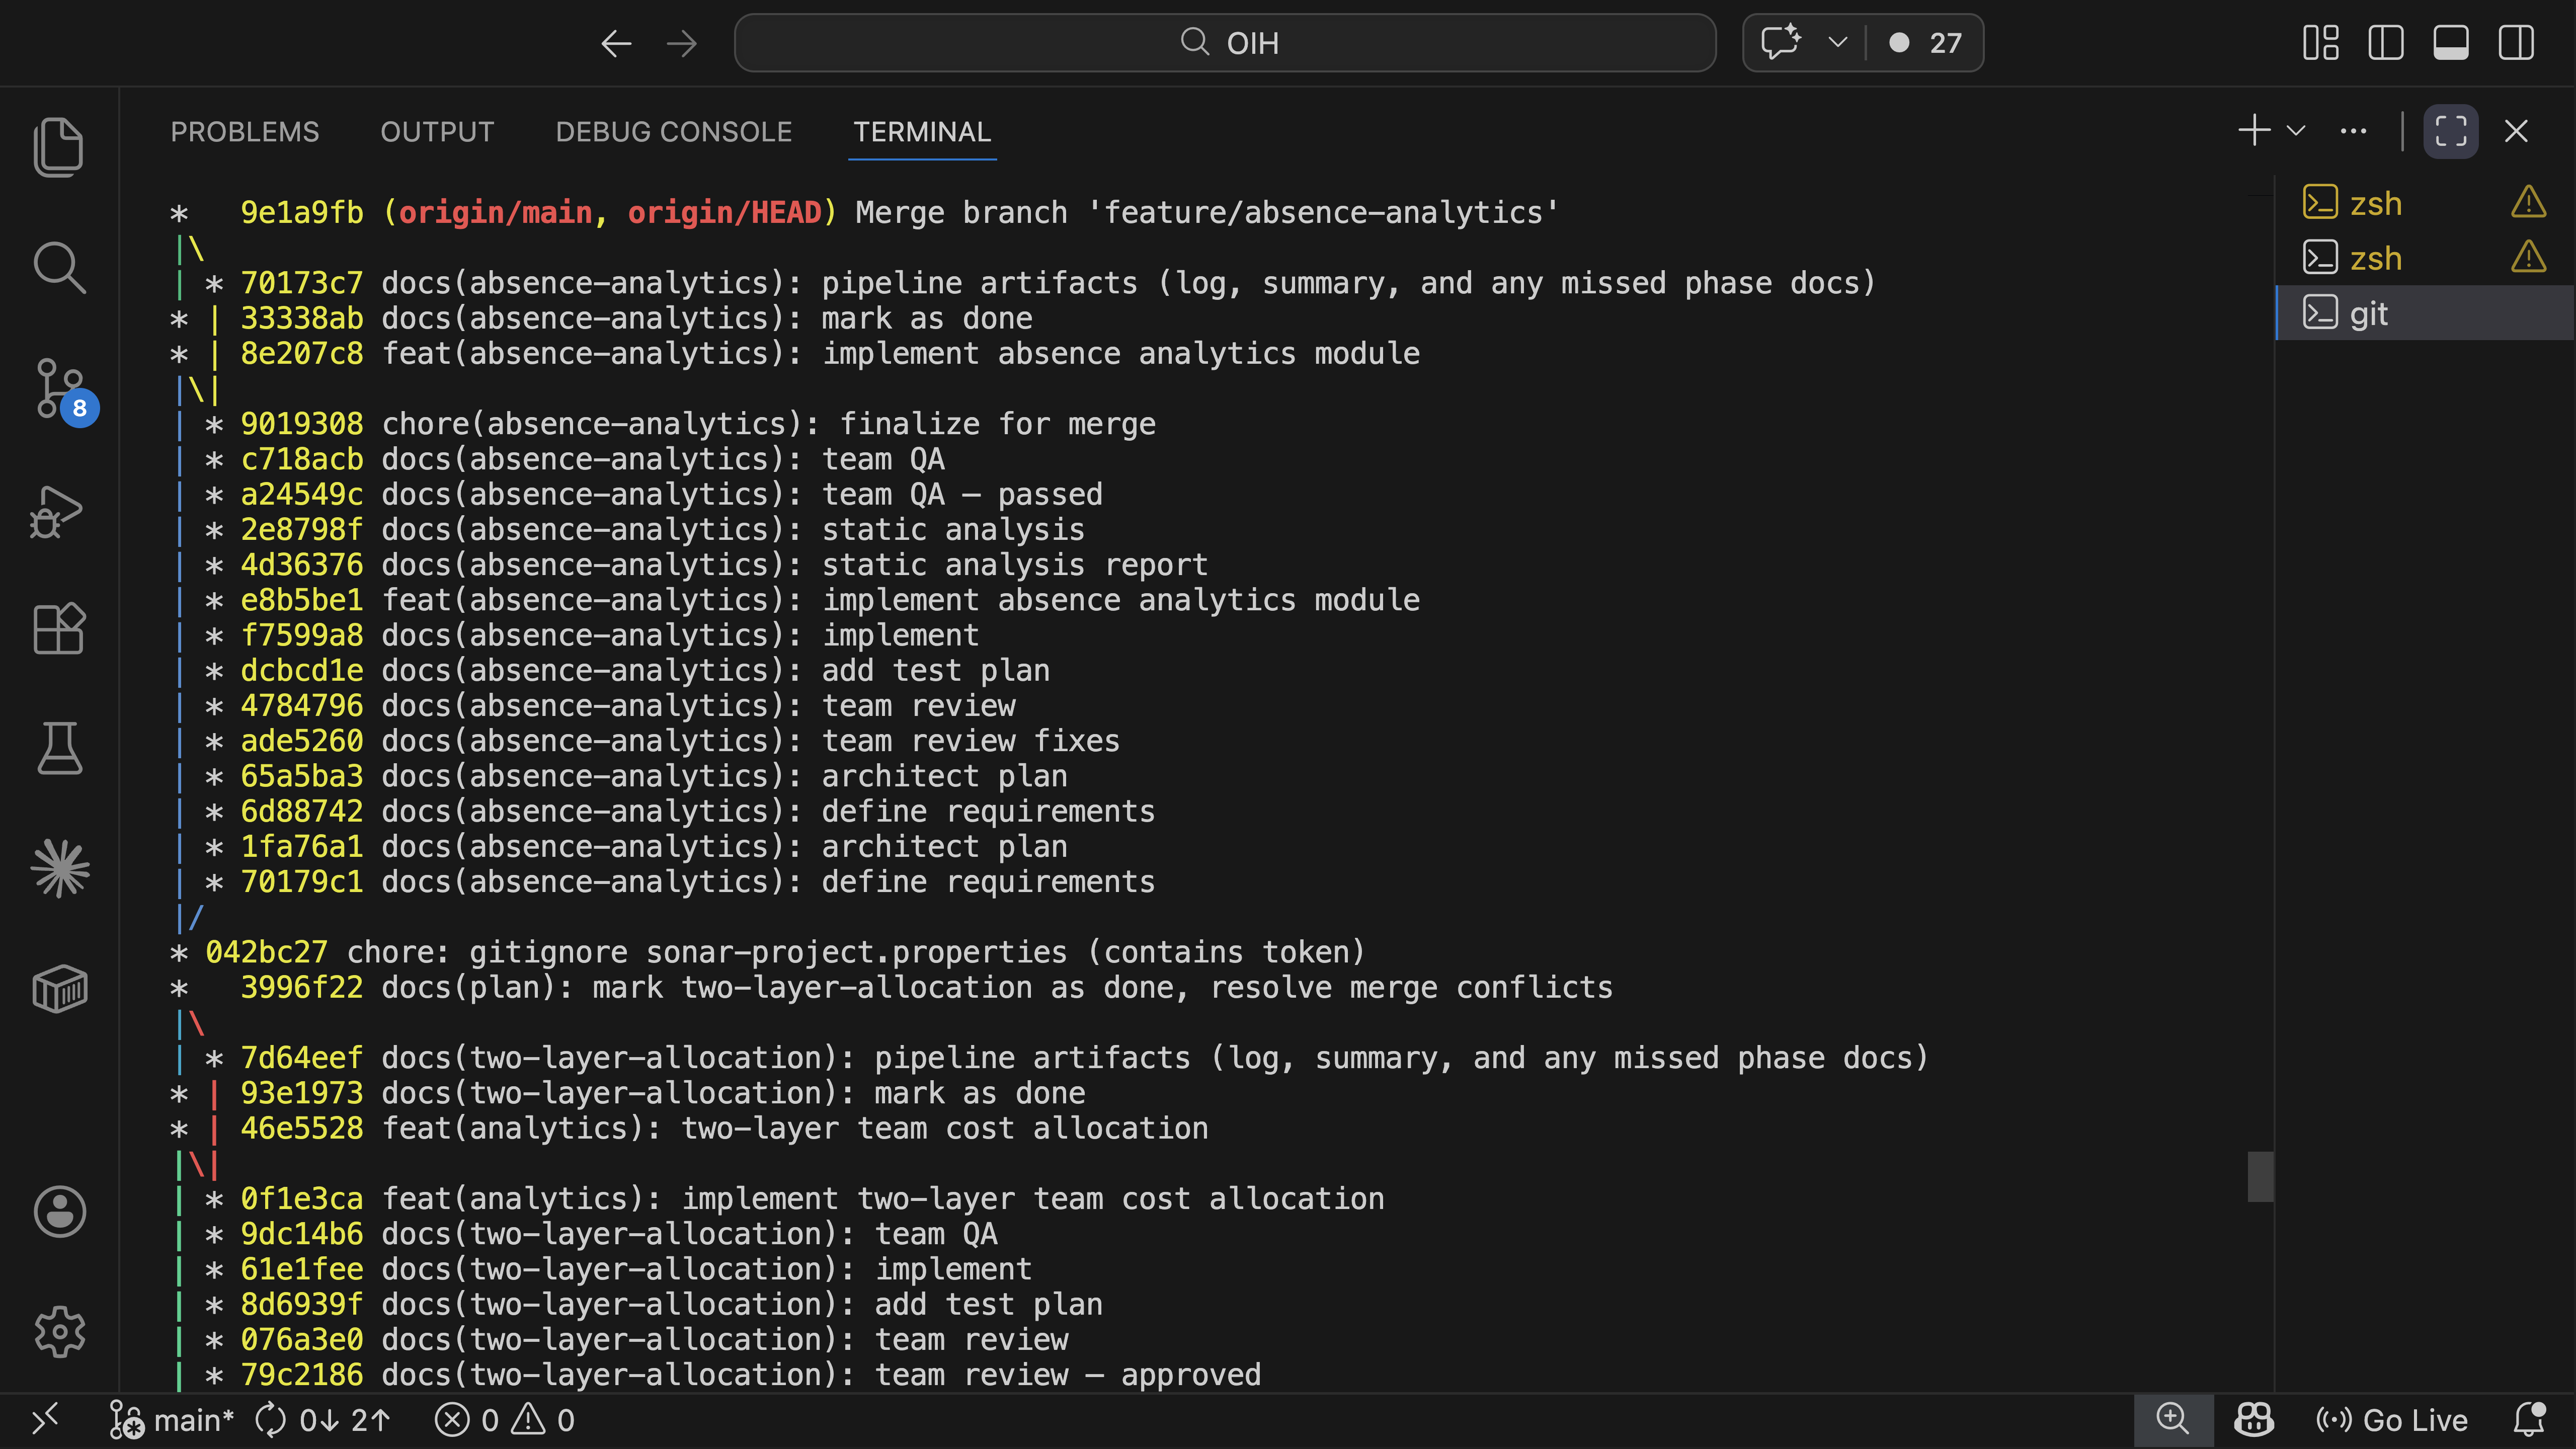Screen dimensions: 2576x1449
Task: Toggle the primary side bar layout button
Action: pyautogui.click(x=2385, y=43)
